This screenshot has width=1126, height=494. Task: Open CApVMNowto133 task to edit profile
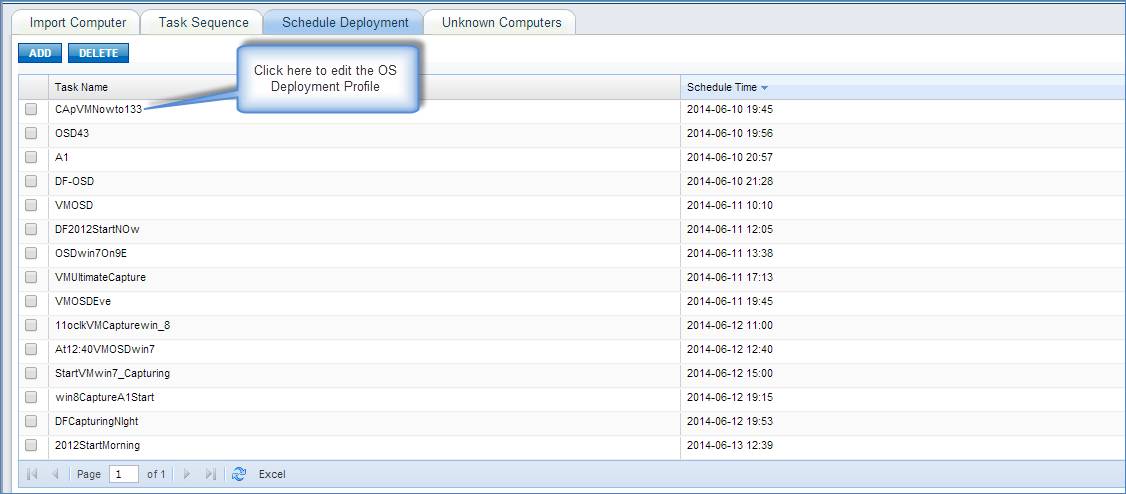98,109
